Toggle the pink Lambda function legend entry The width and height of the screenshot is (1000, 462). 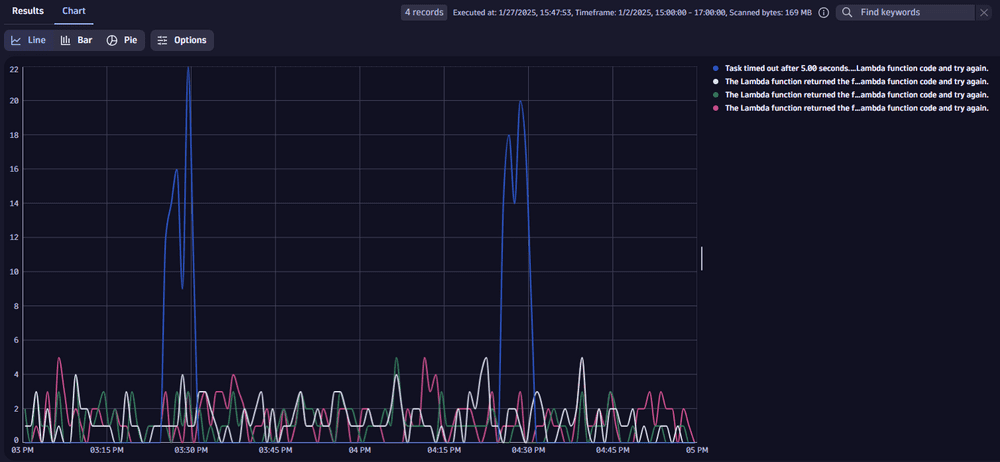[851, 108]
